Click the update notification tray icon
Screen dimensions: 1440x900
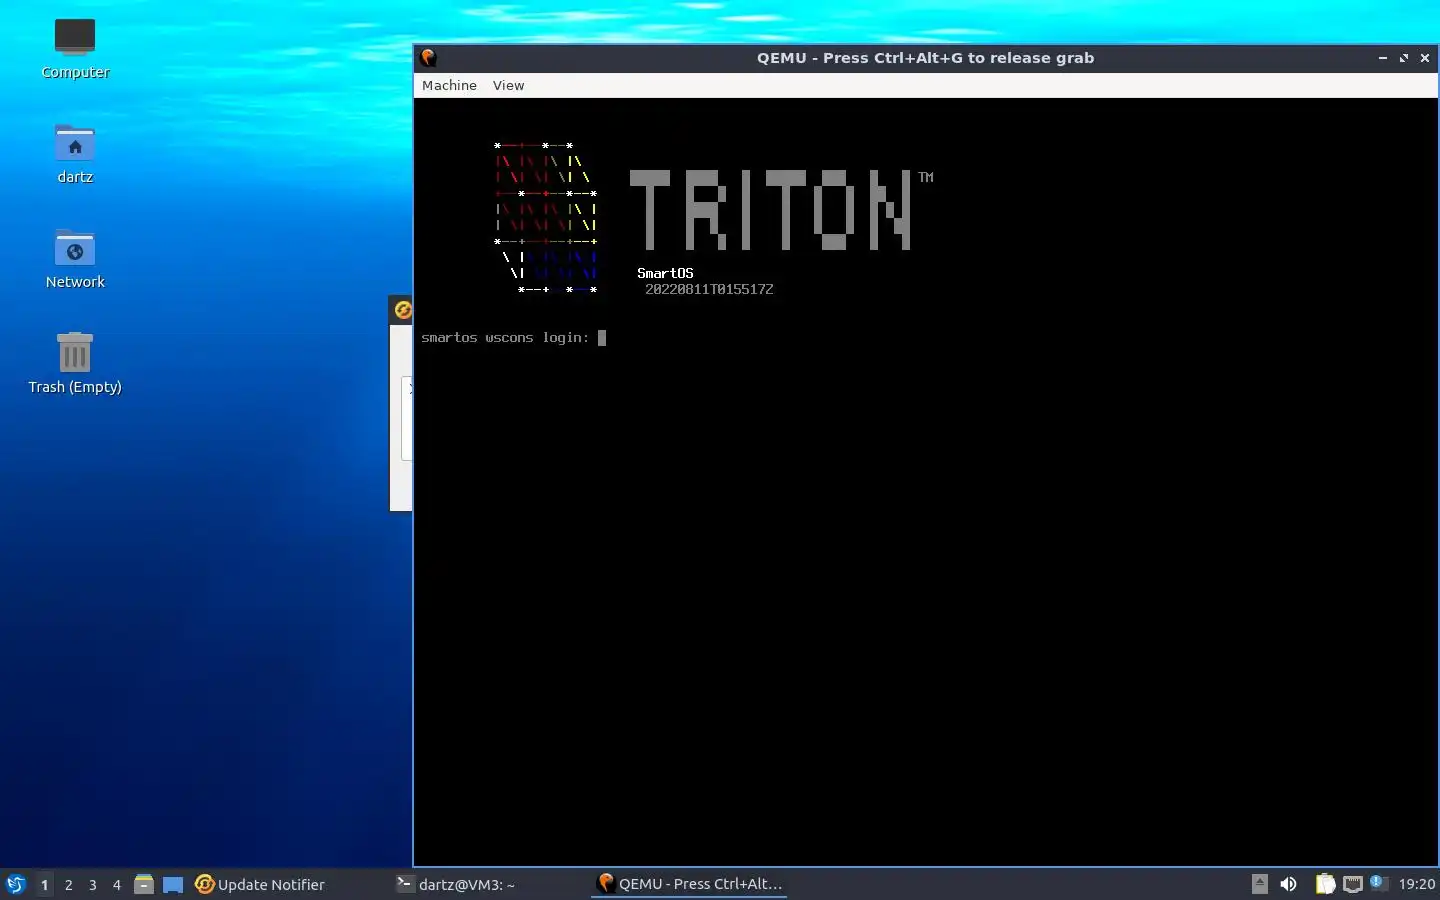pos(1378,882)
